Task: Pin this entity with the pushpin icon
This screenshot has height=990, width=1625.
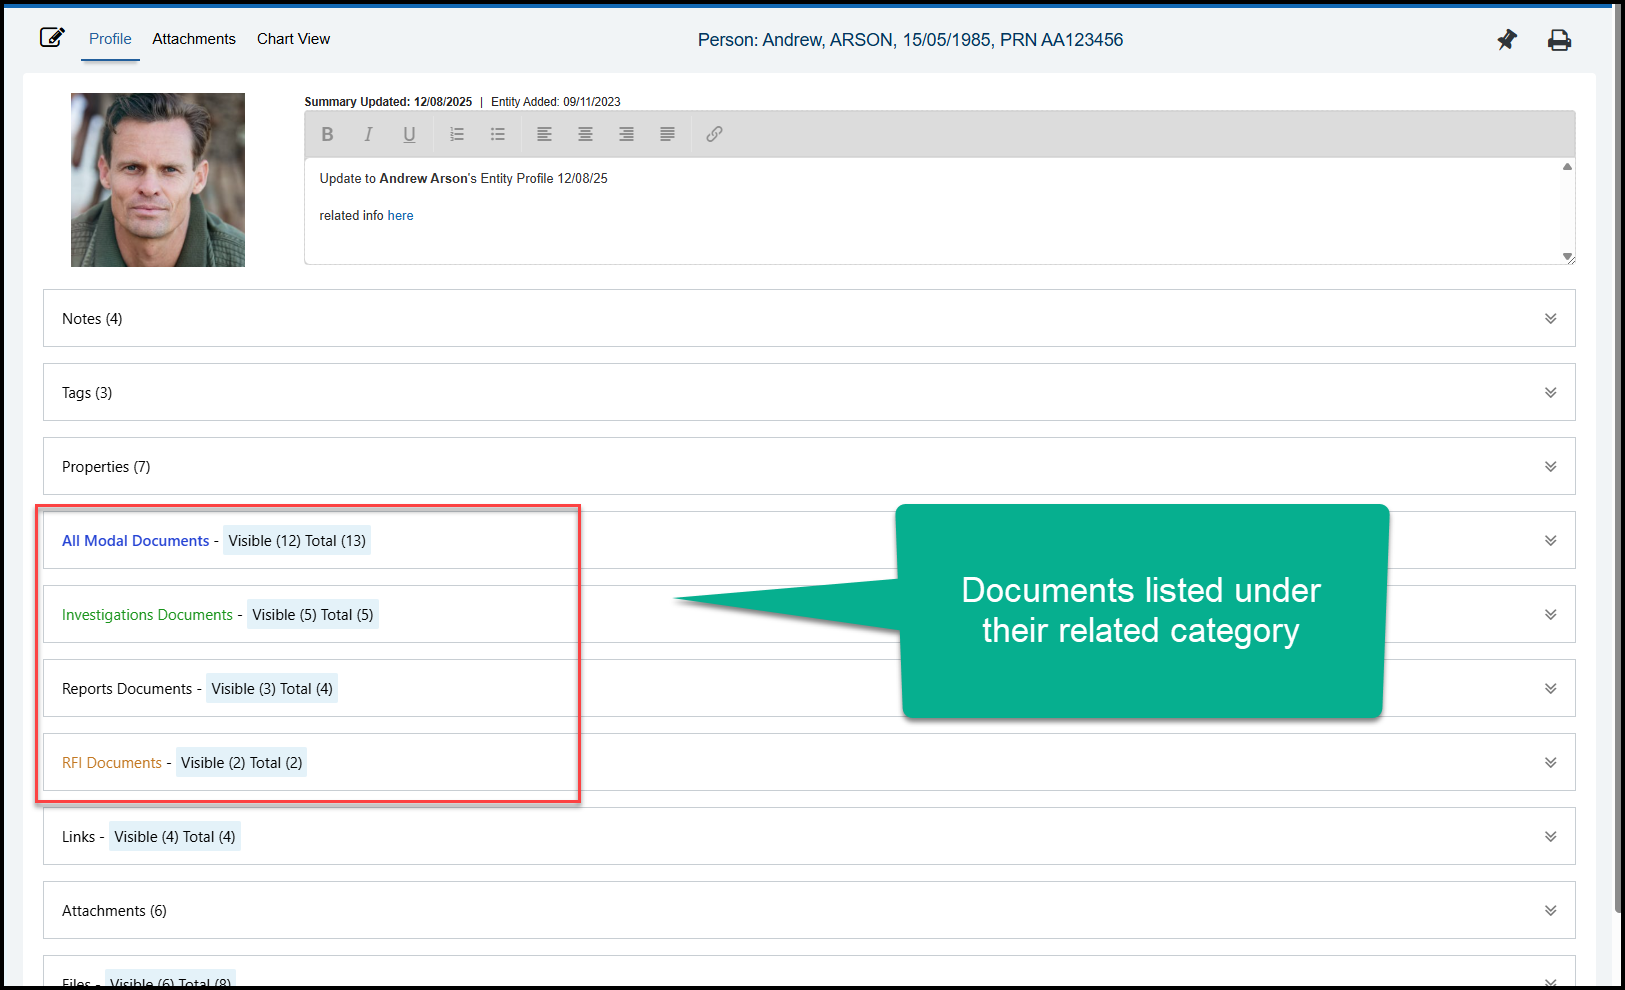Action: click(1506, 40)
